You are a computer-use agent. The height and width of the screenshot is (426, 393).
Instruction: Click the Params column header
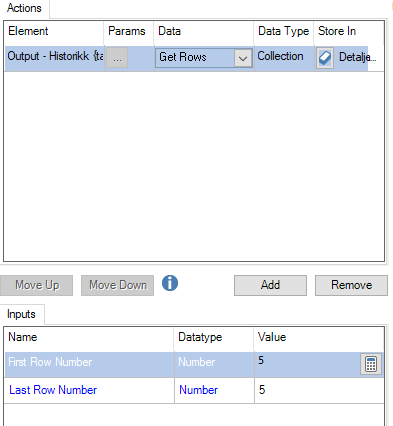128,32
